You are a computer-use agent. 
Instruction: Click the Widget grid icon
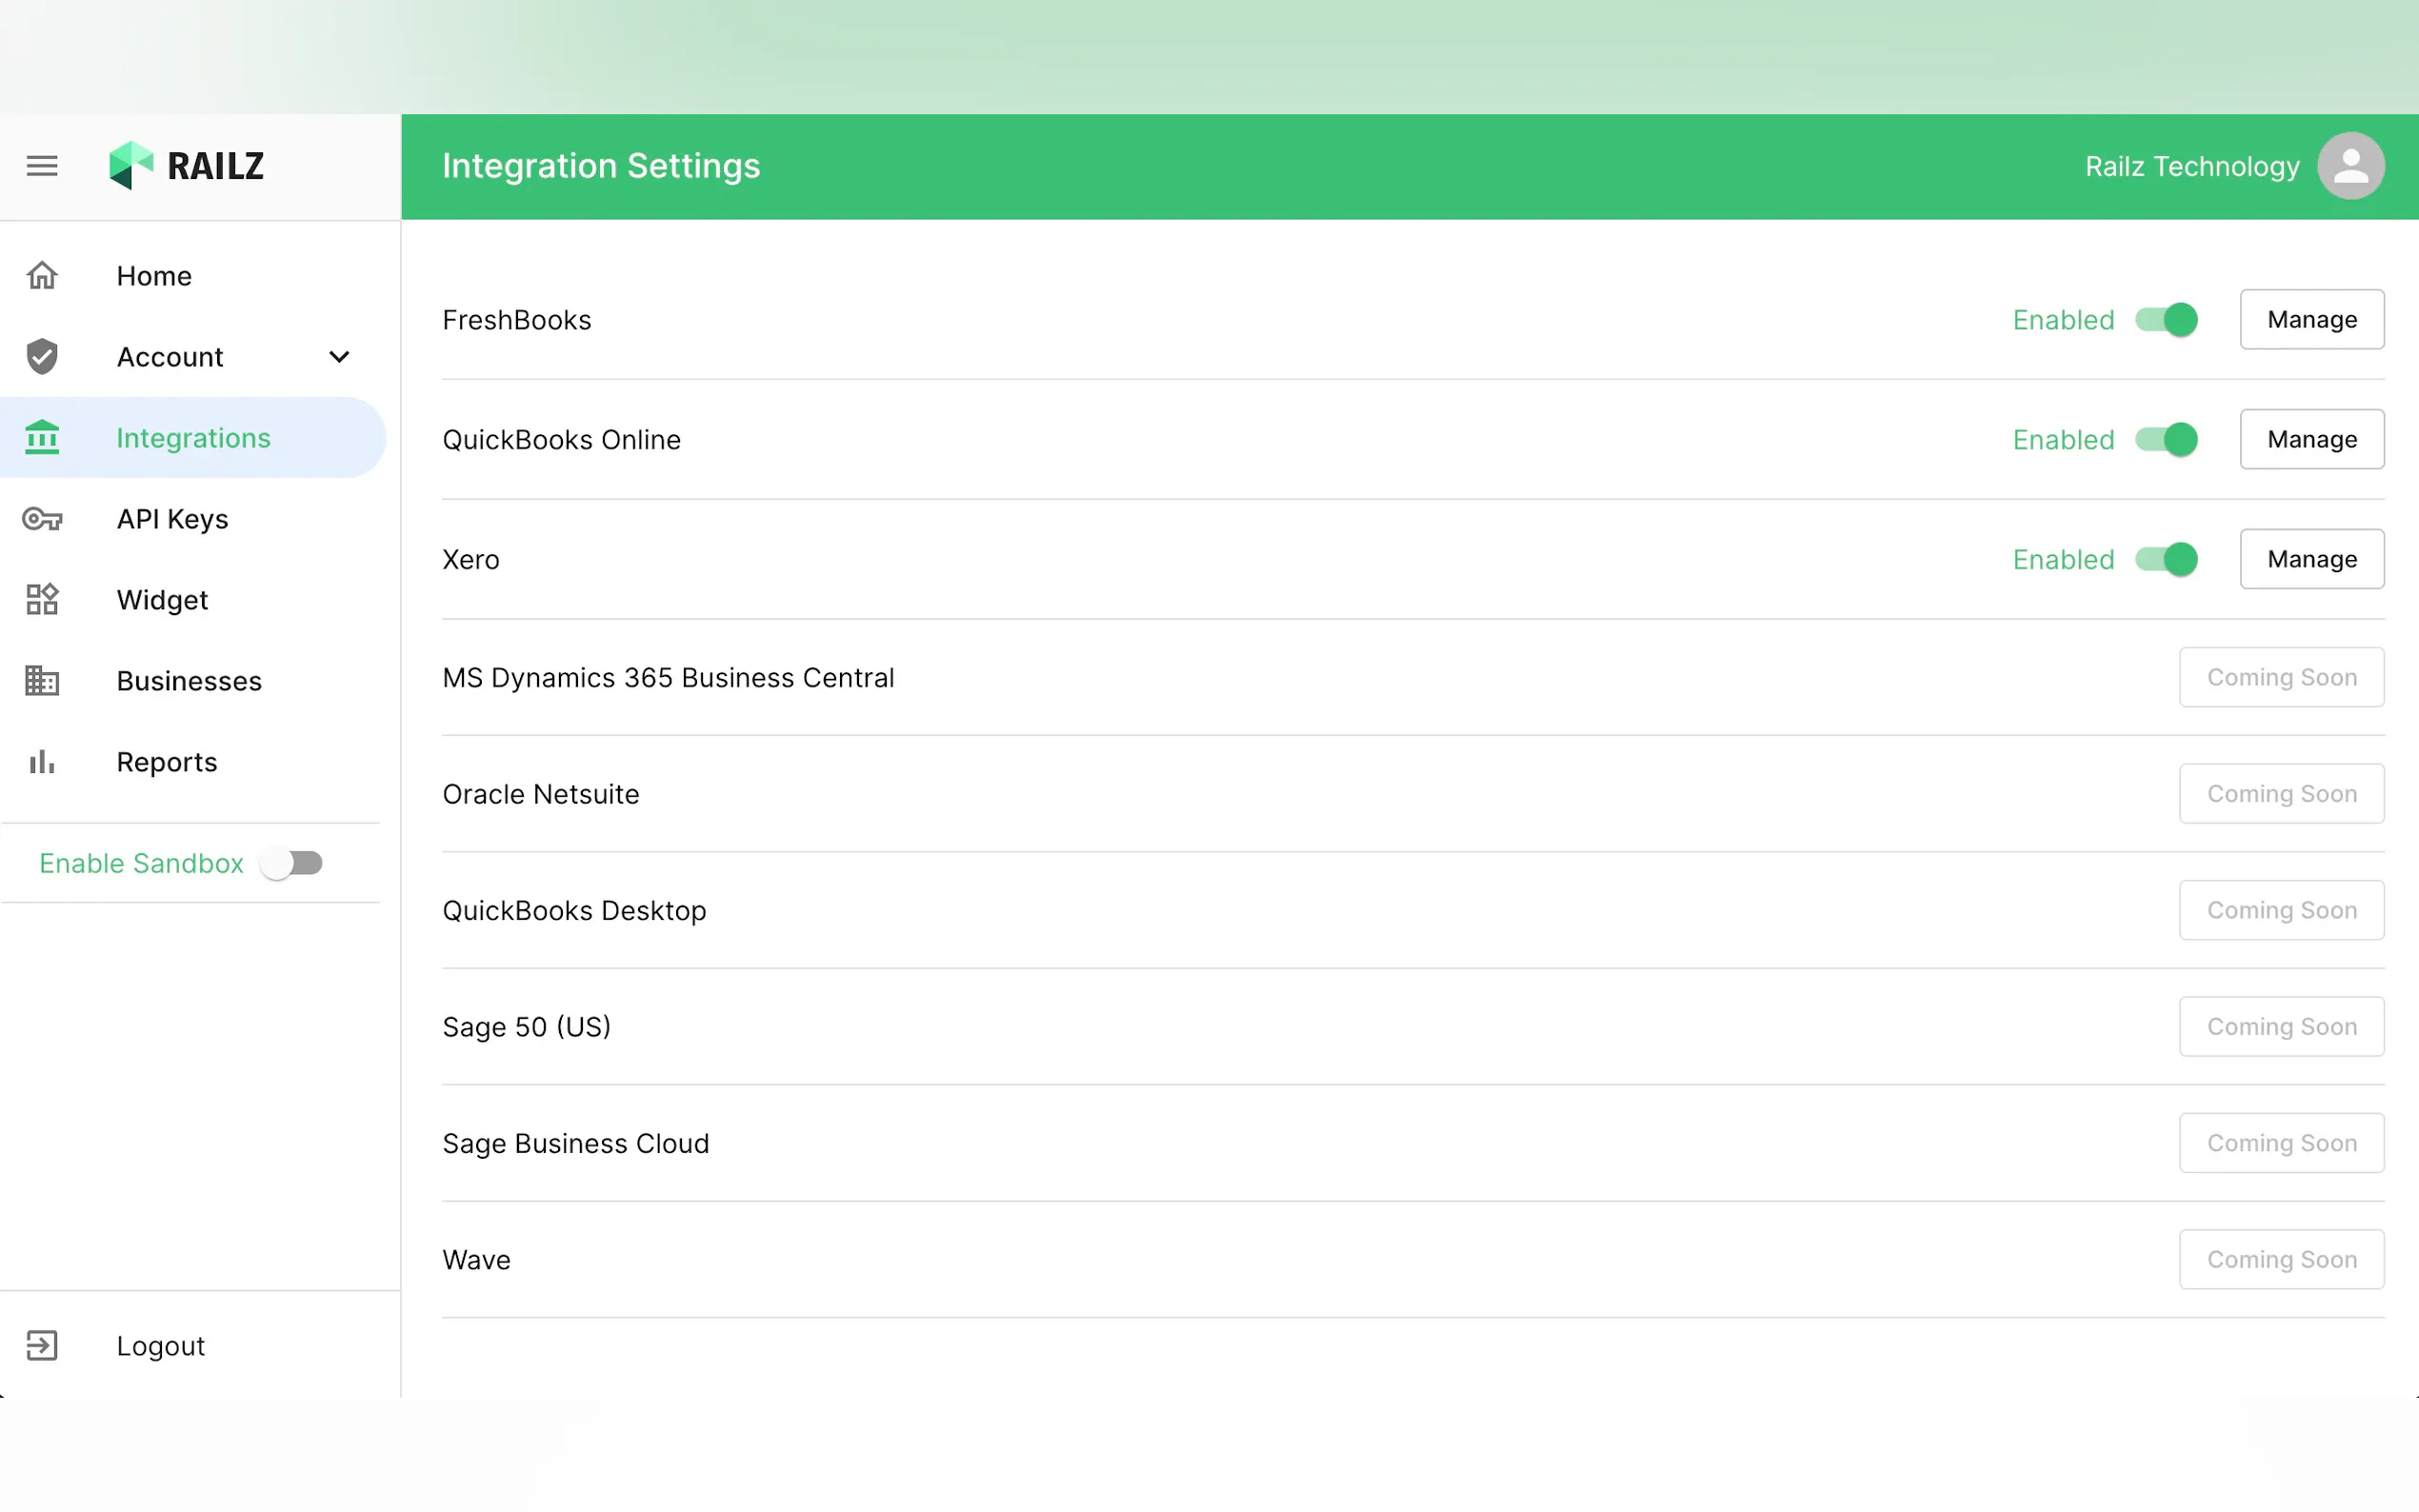[42, 600]
